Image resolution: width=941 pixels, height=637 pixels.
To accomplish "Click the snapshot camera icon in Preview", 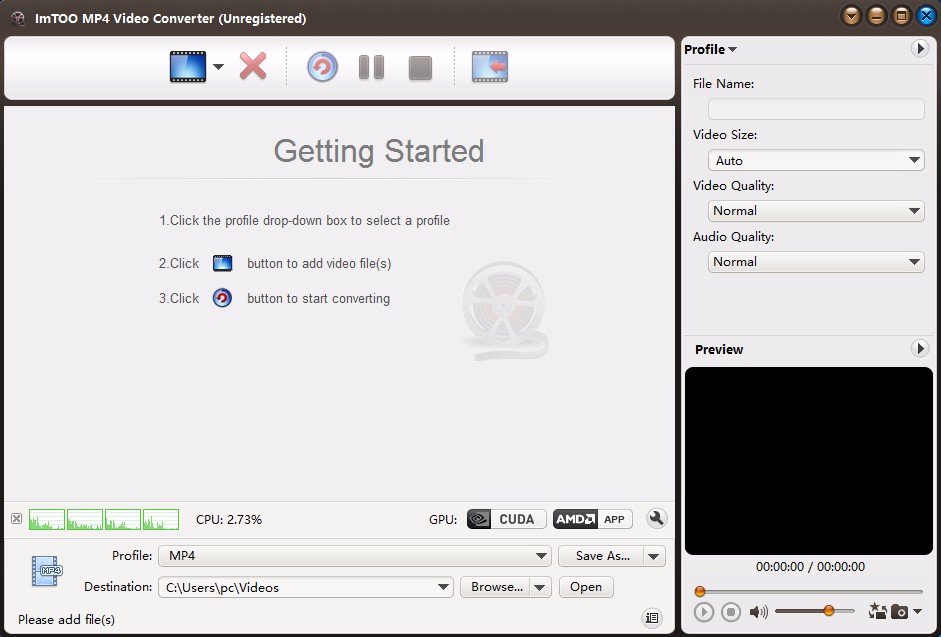I will pos(899,611).
